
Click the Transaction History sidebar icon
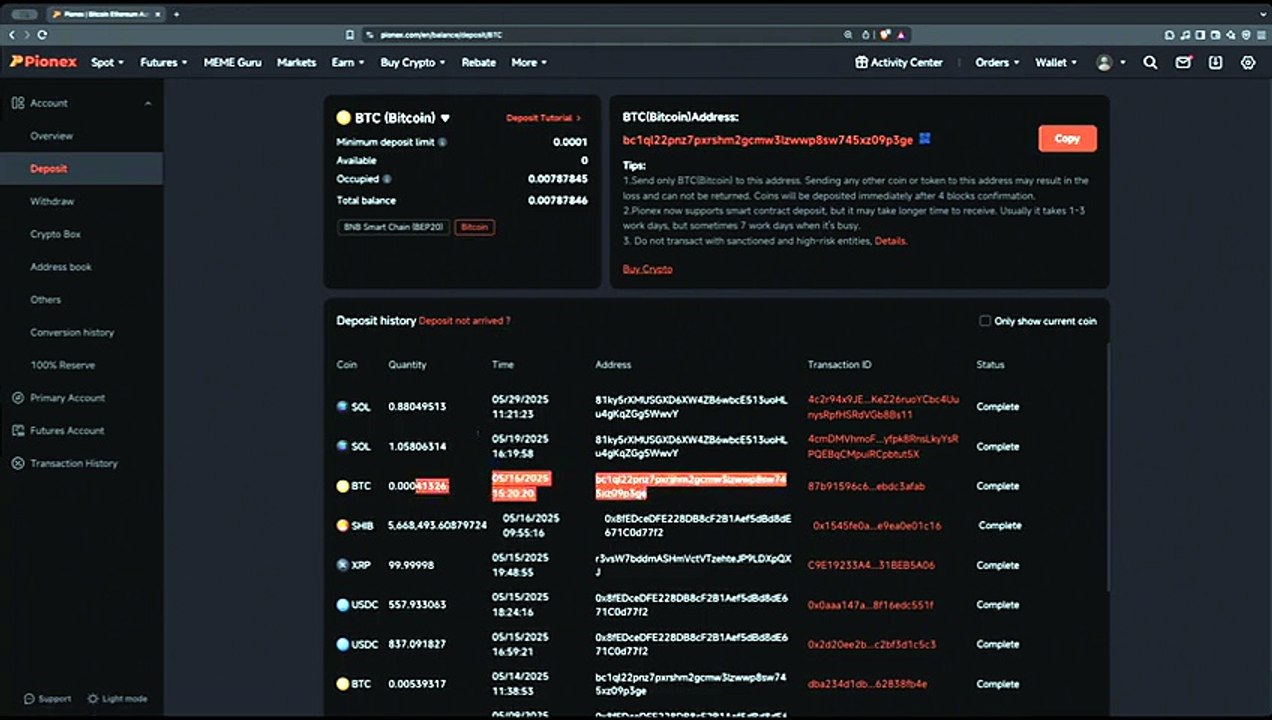click(17, 463)
